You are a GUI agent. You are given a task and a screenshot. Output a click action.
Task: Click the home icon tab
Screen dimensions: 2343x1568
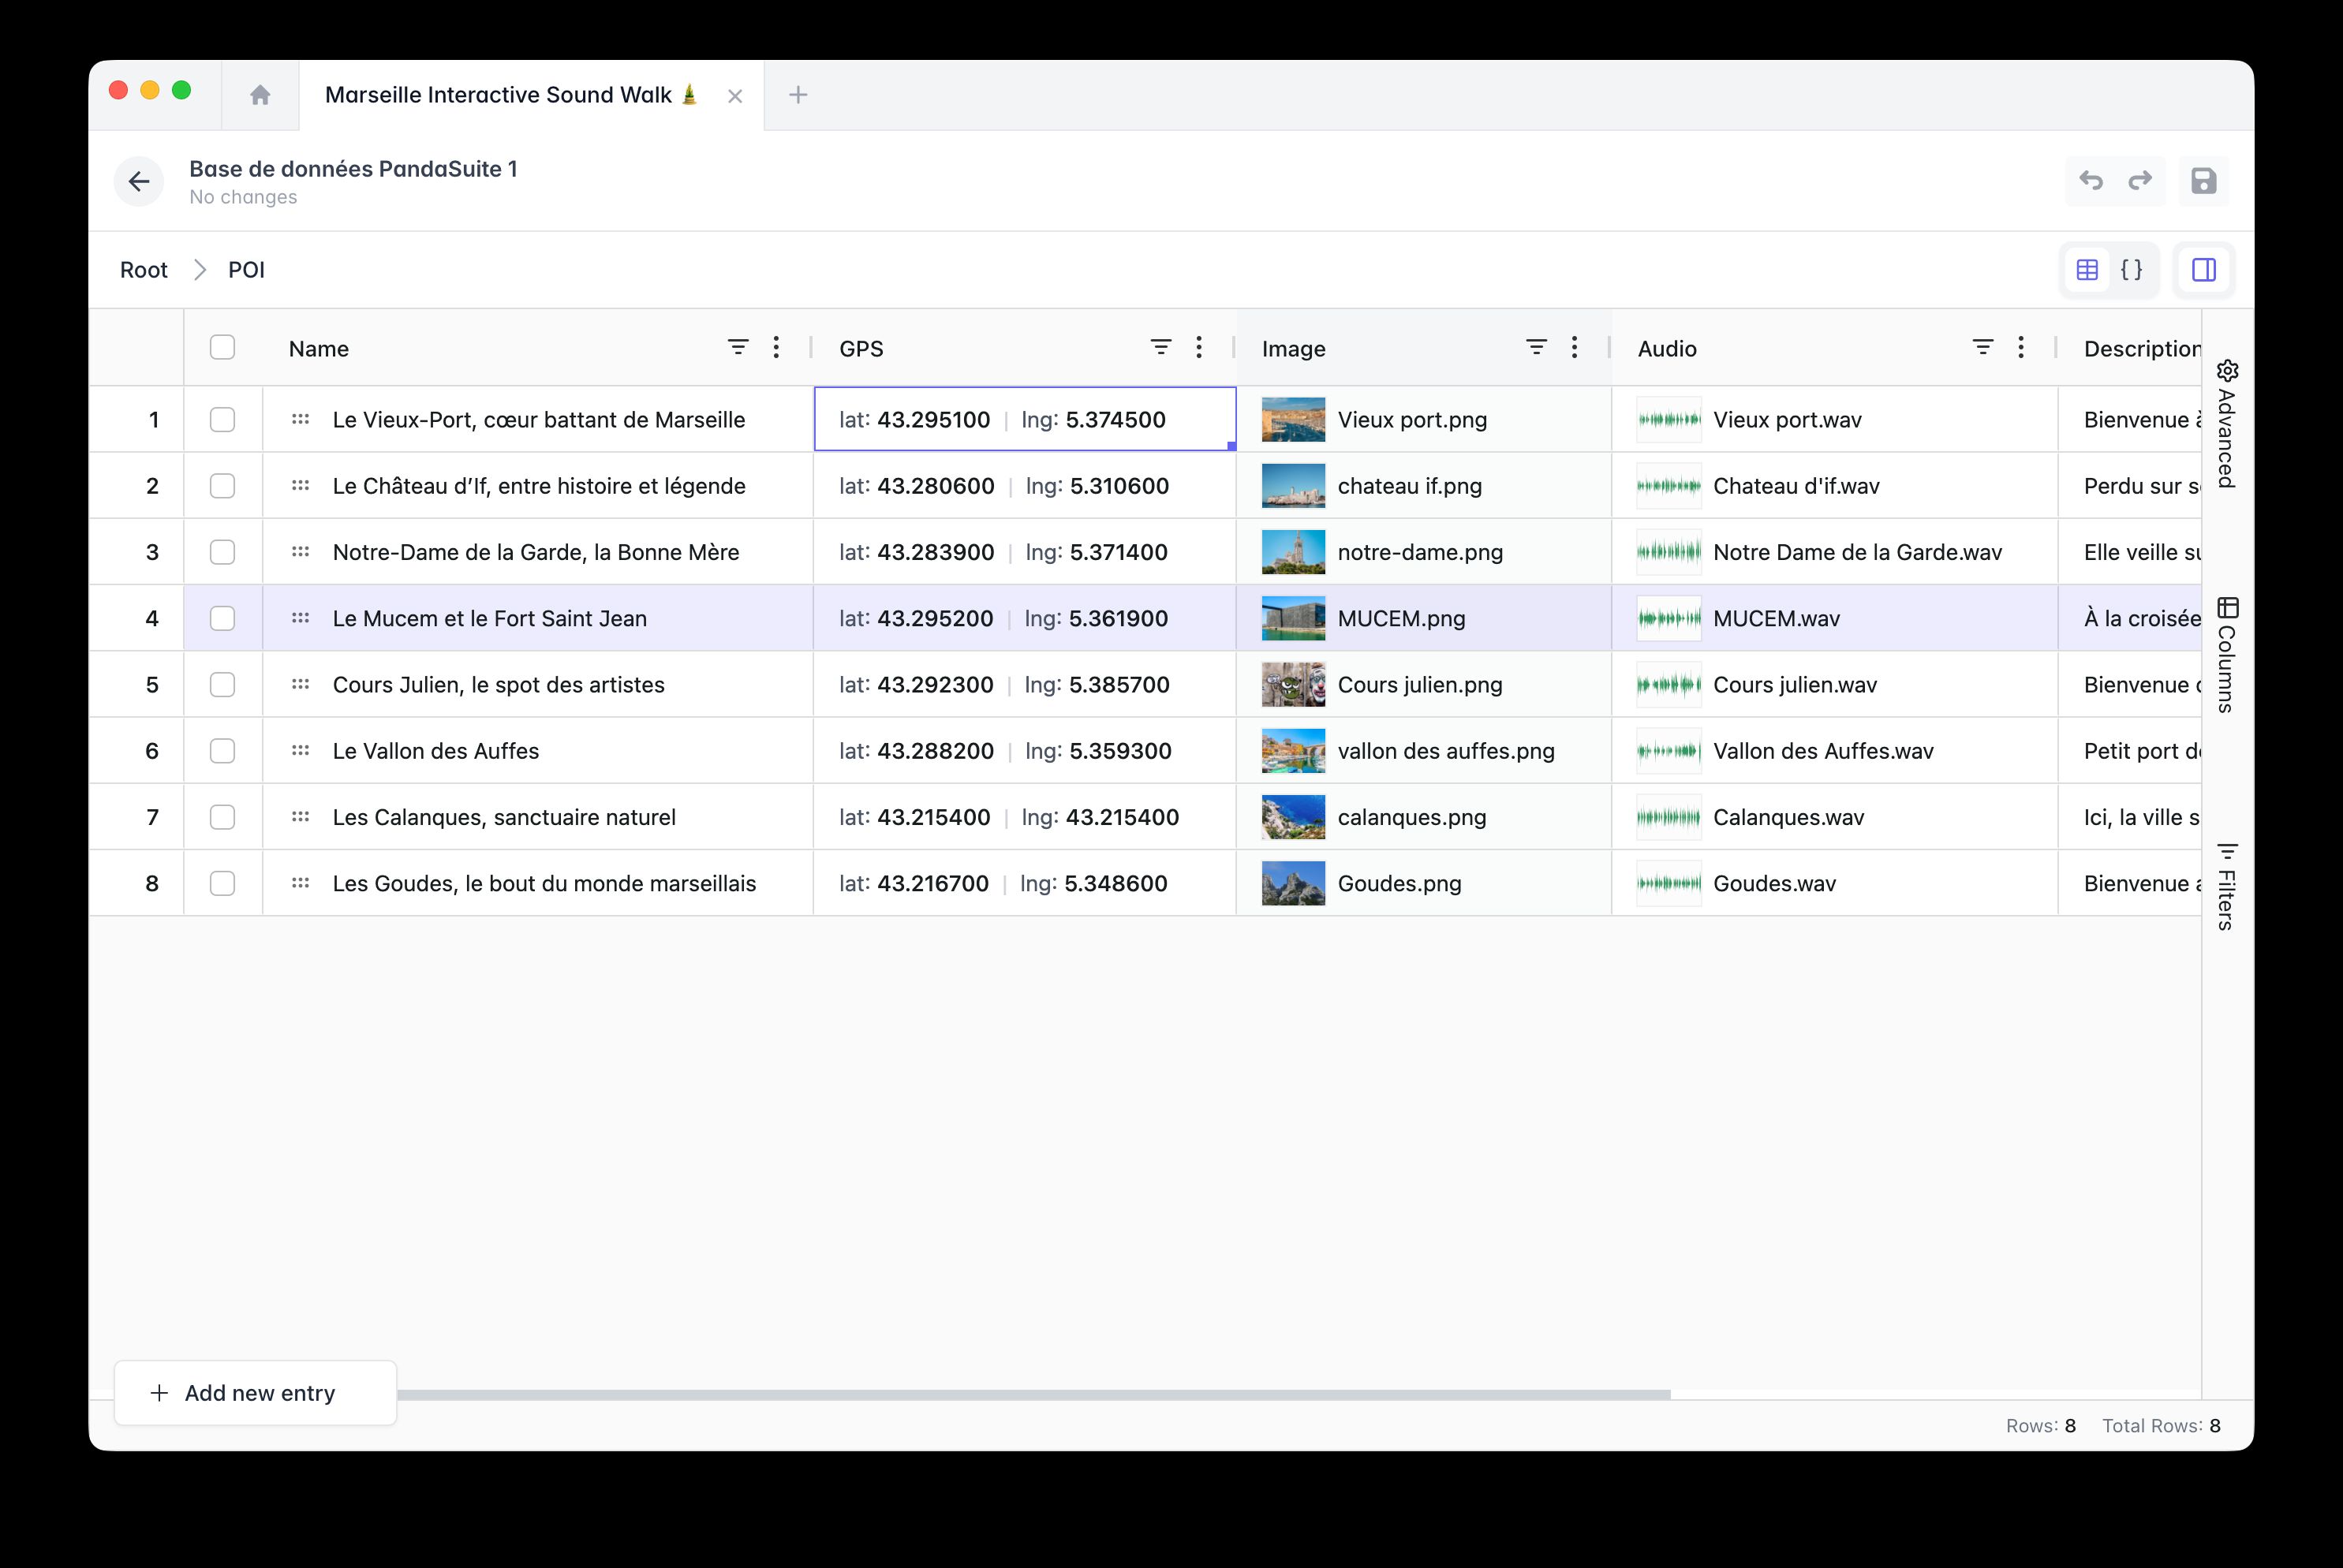pos(260,95)
